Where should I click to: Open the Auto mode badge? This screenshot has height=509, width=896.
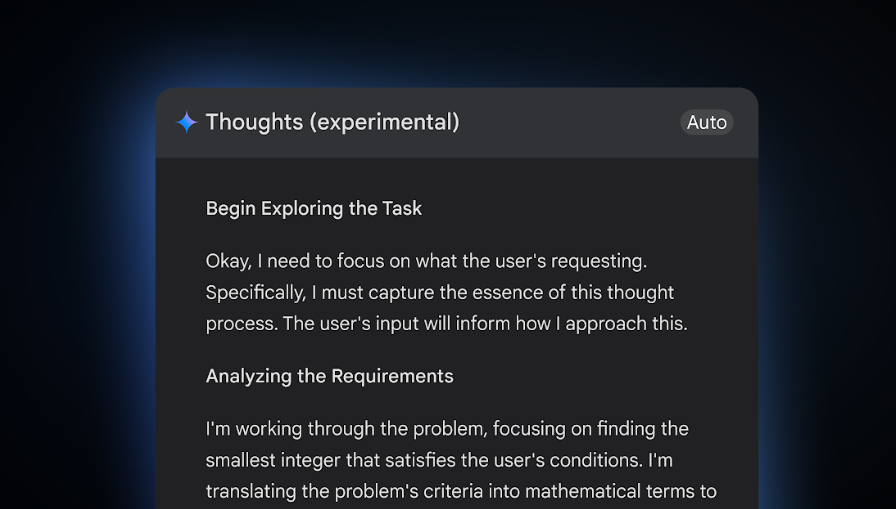click(x=707, y=122)
